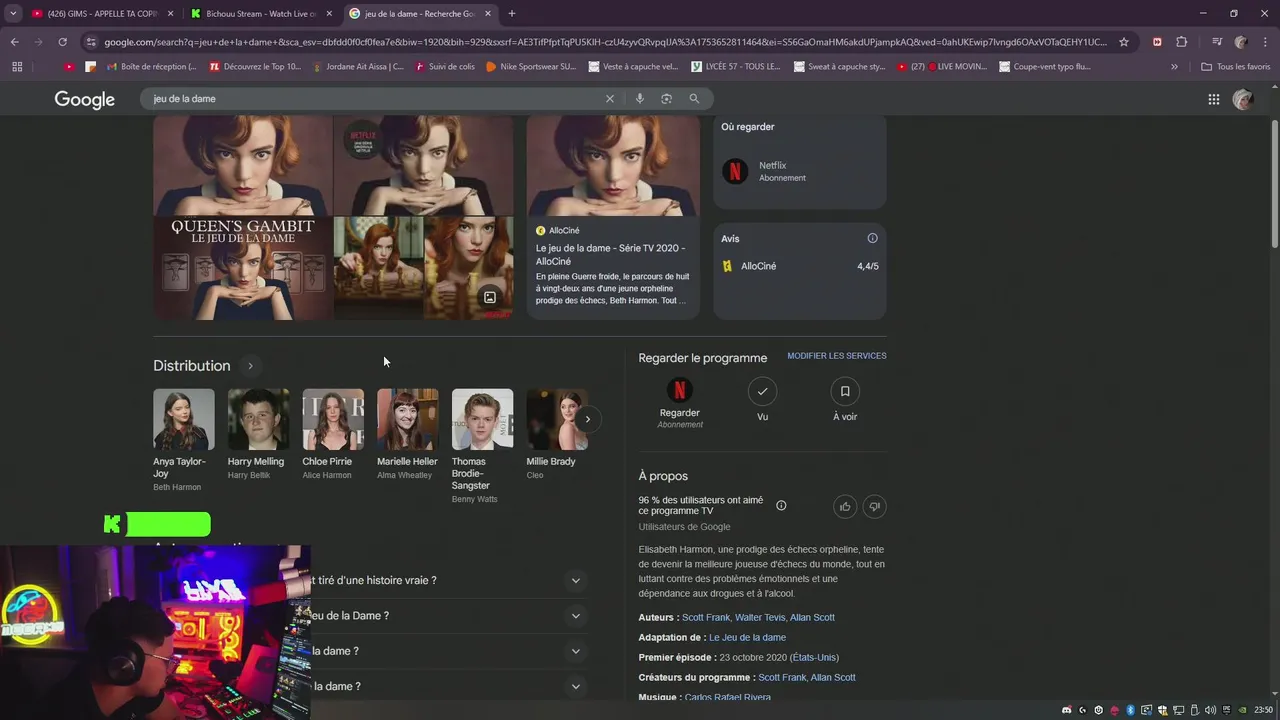Click in the Google search field

click(x=375, y=99)
